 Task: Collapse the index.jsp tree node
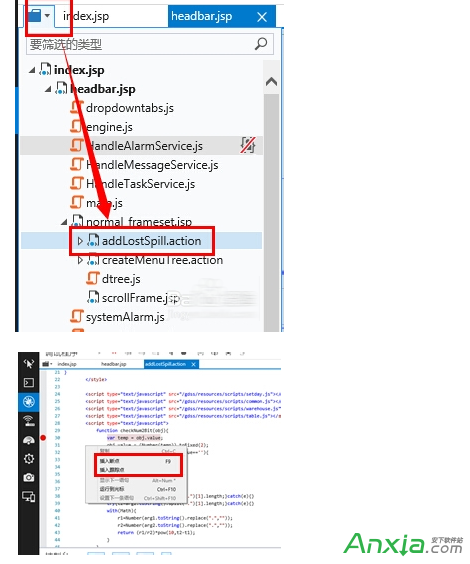pyautogui.click(x=32, y=70)
